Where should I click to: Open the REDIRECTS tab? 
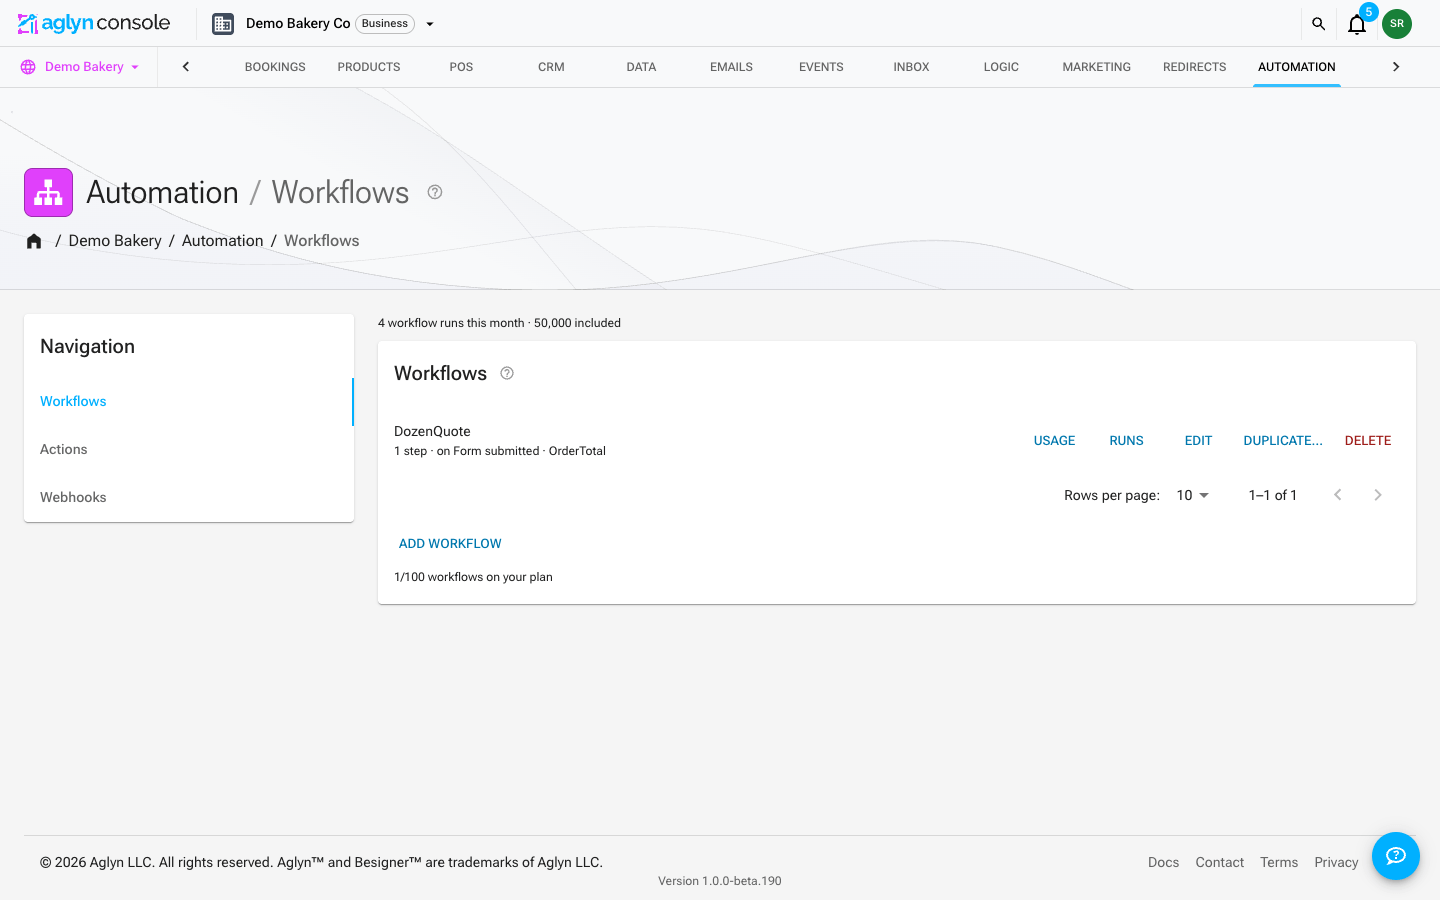click(1195, 67)
